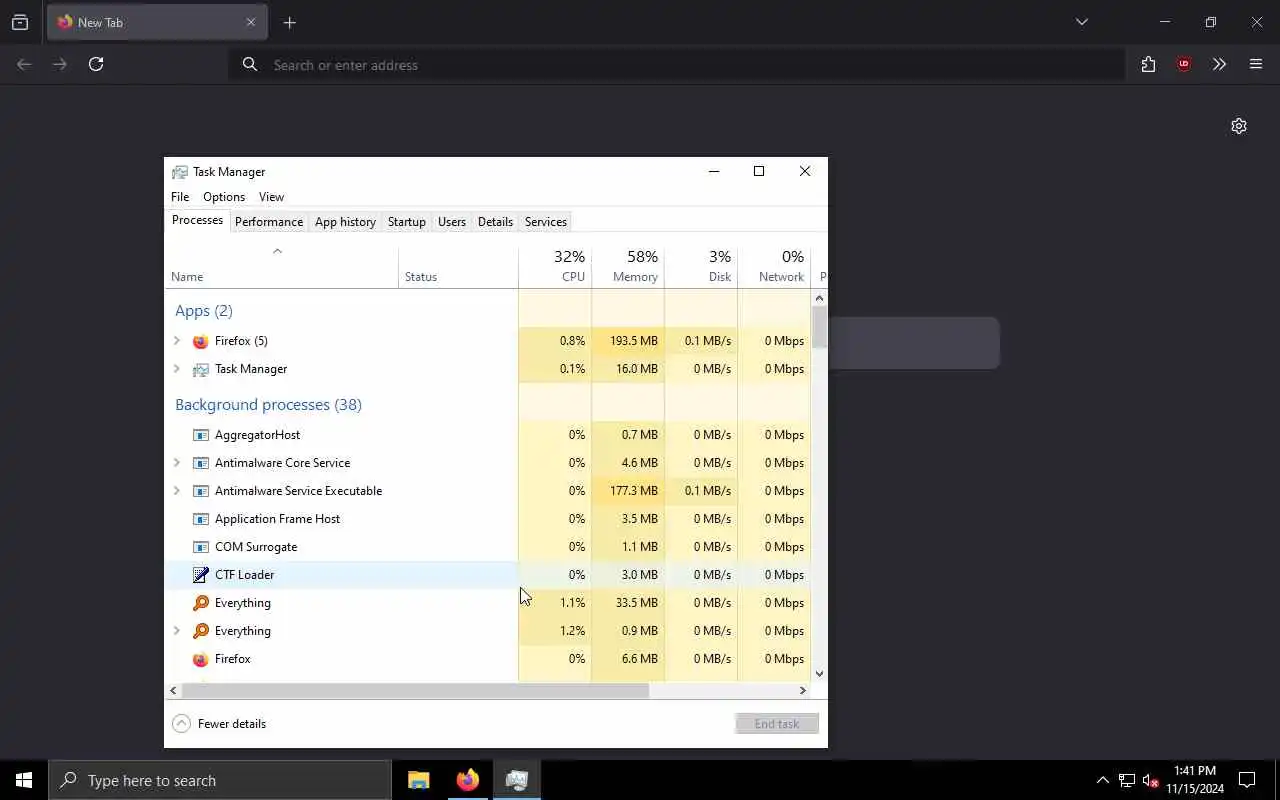Click the Windows taskbar search box
Viewport: 1280px width, 800px height.
pos(220,780)
